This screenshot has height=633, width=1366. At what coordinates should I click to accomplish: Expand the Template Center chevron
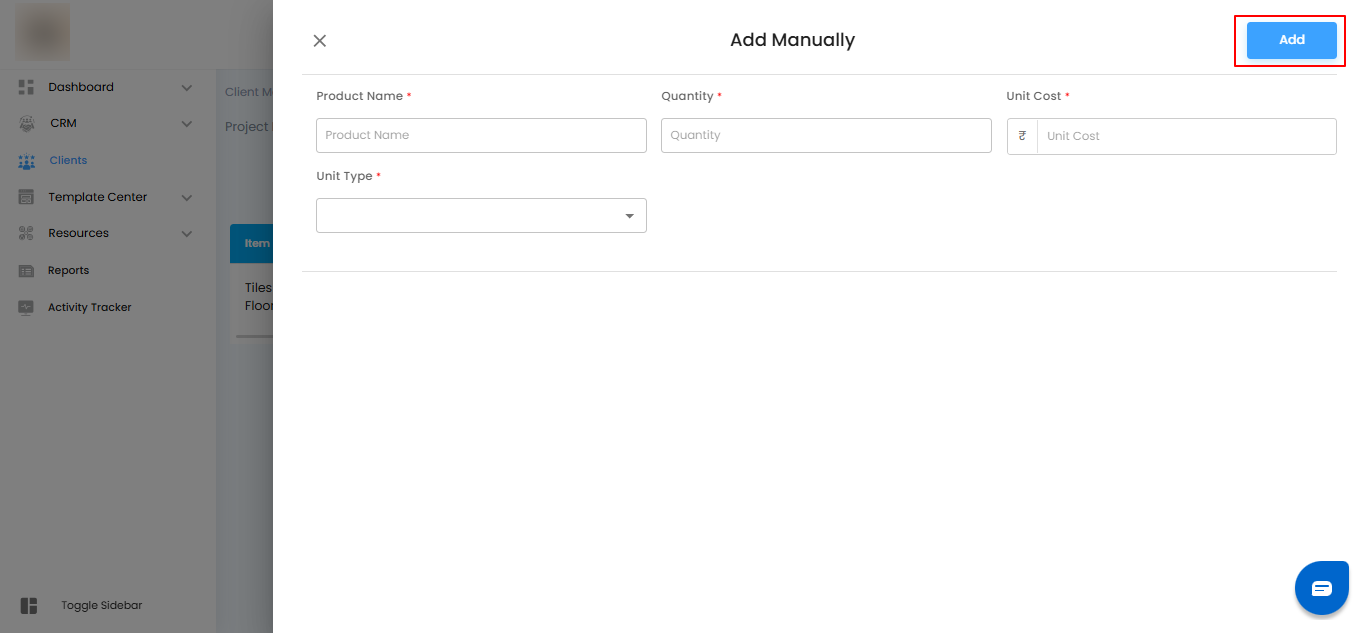(x=187, y=198)
